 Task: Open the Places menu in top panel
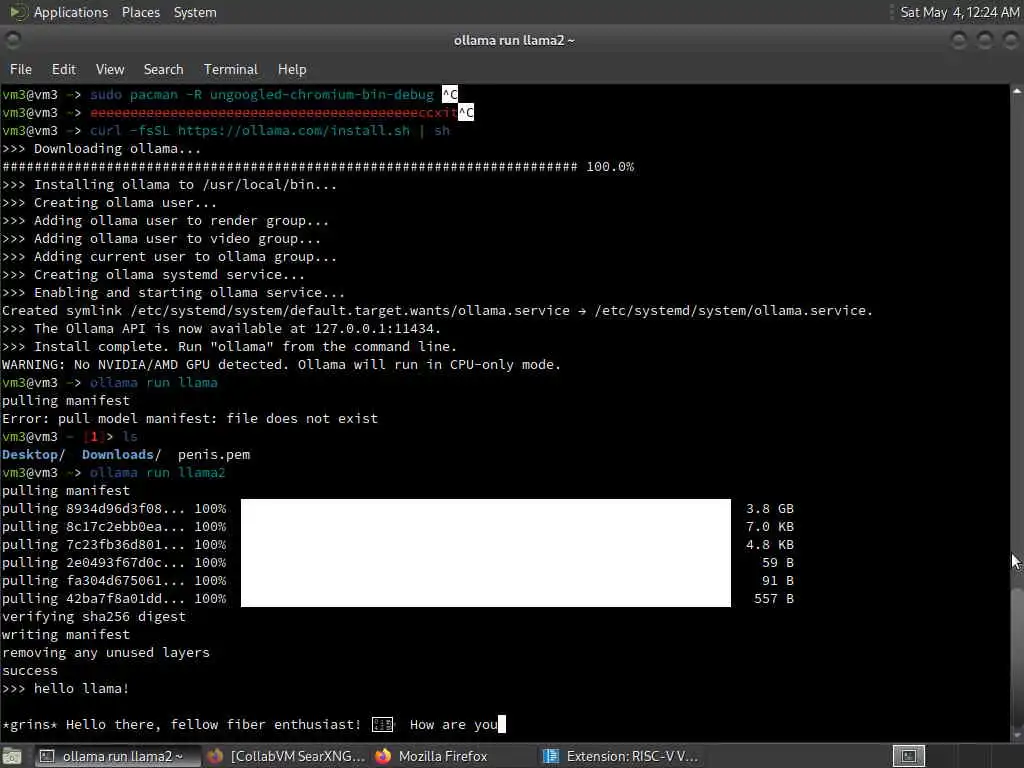pos(141,12)
